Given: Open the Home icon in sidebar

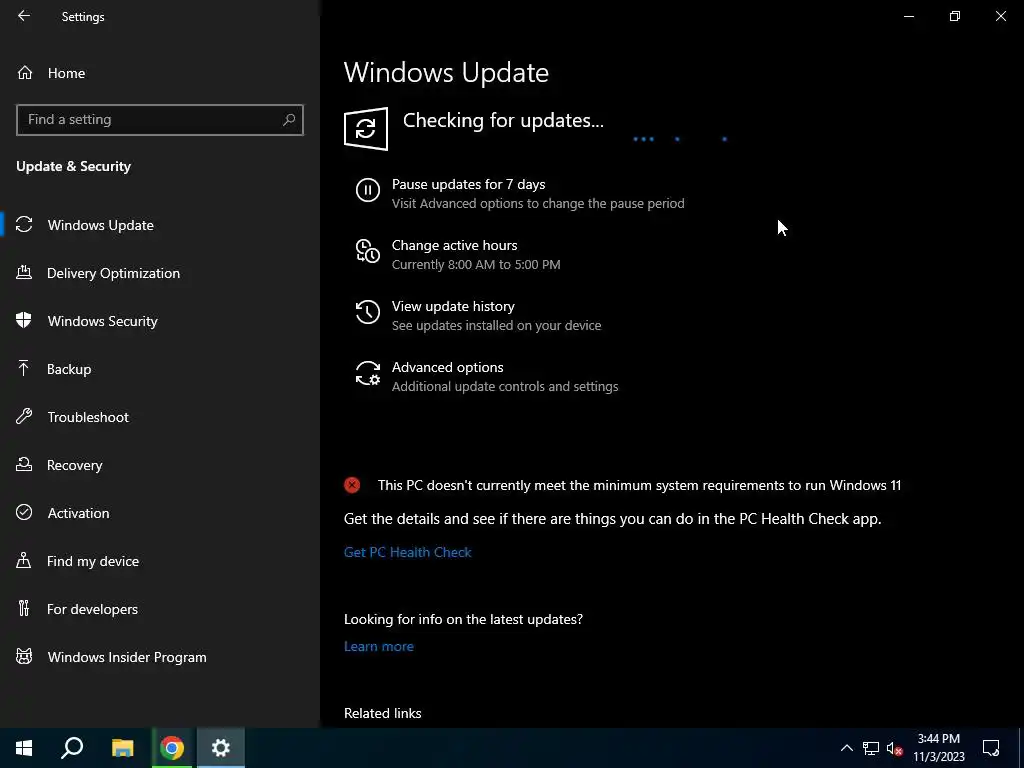Looking at the screenshot, I should tap(25, 72).
